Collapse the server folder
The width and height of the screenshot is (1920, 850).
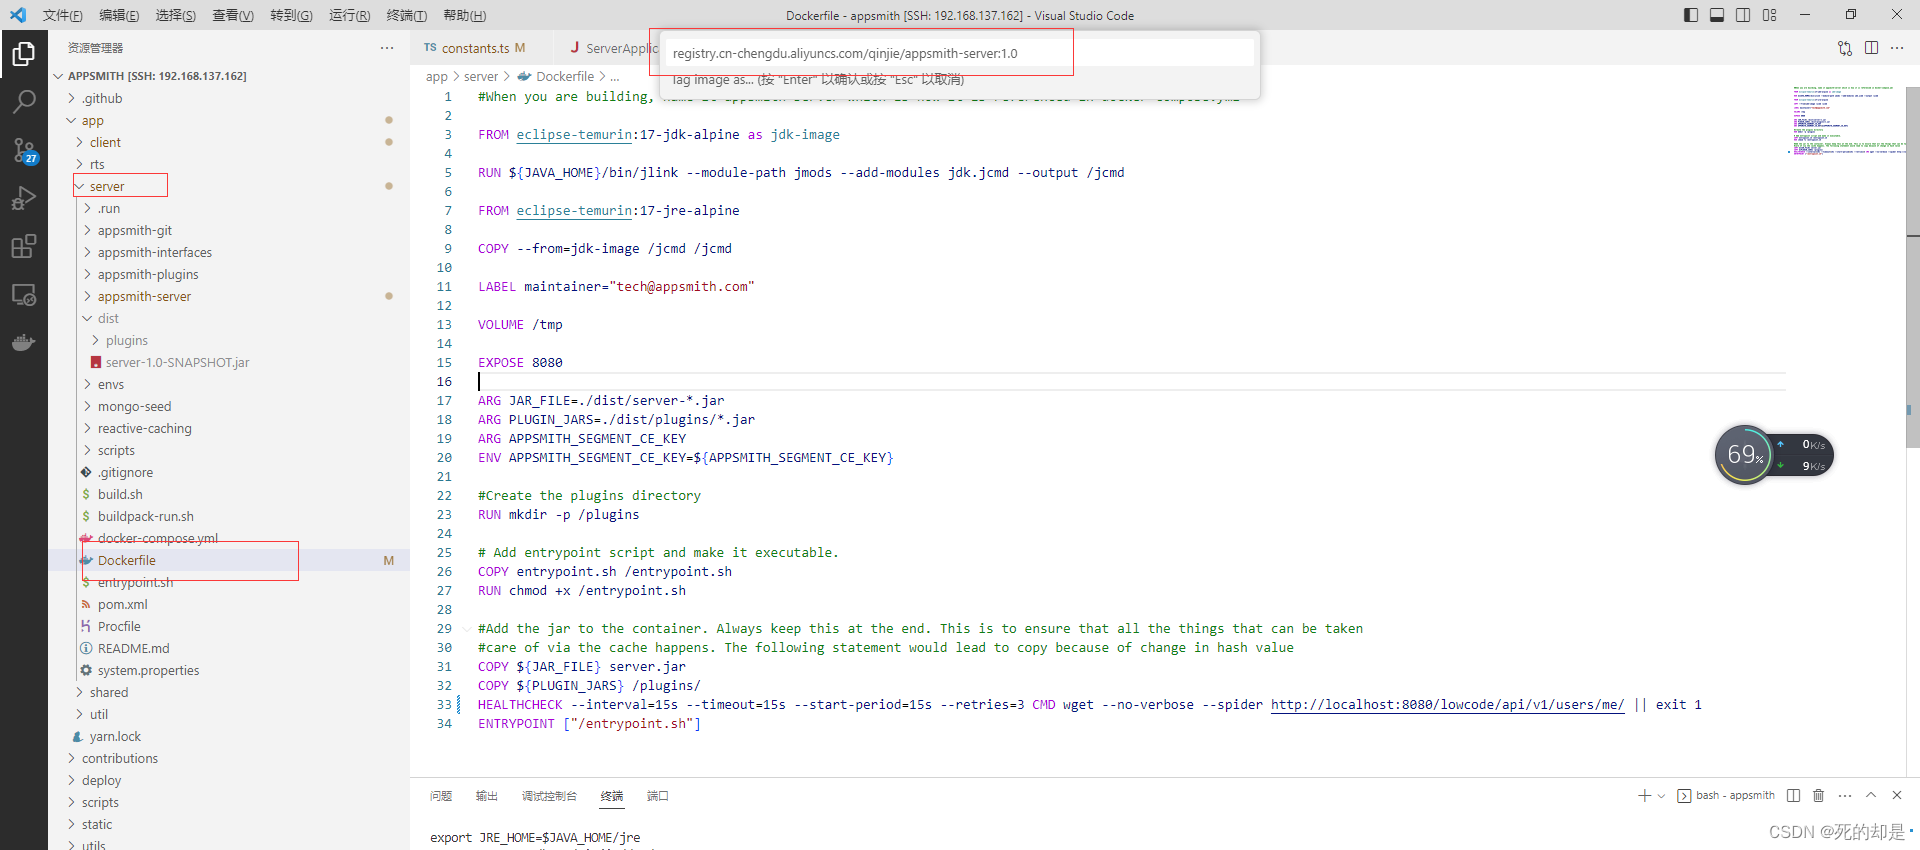(229, 186)
